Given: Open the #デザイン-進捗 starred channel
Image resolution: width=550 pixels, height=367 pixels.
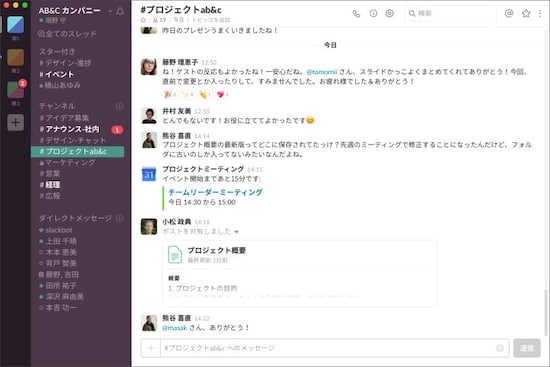Looking at the screenshot, I should point(65,63).
